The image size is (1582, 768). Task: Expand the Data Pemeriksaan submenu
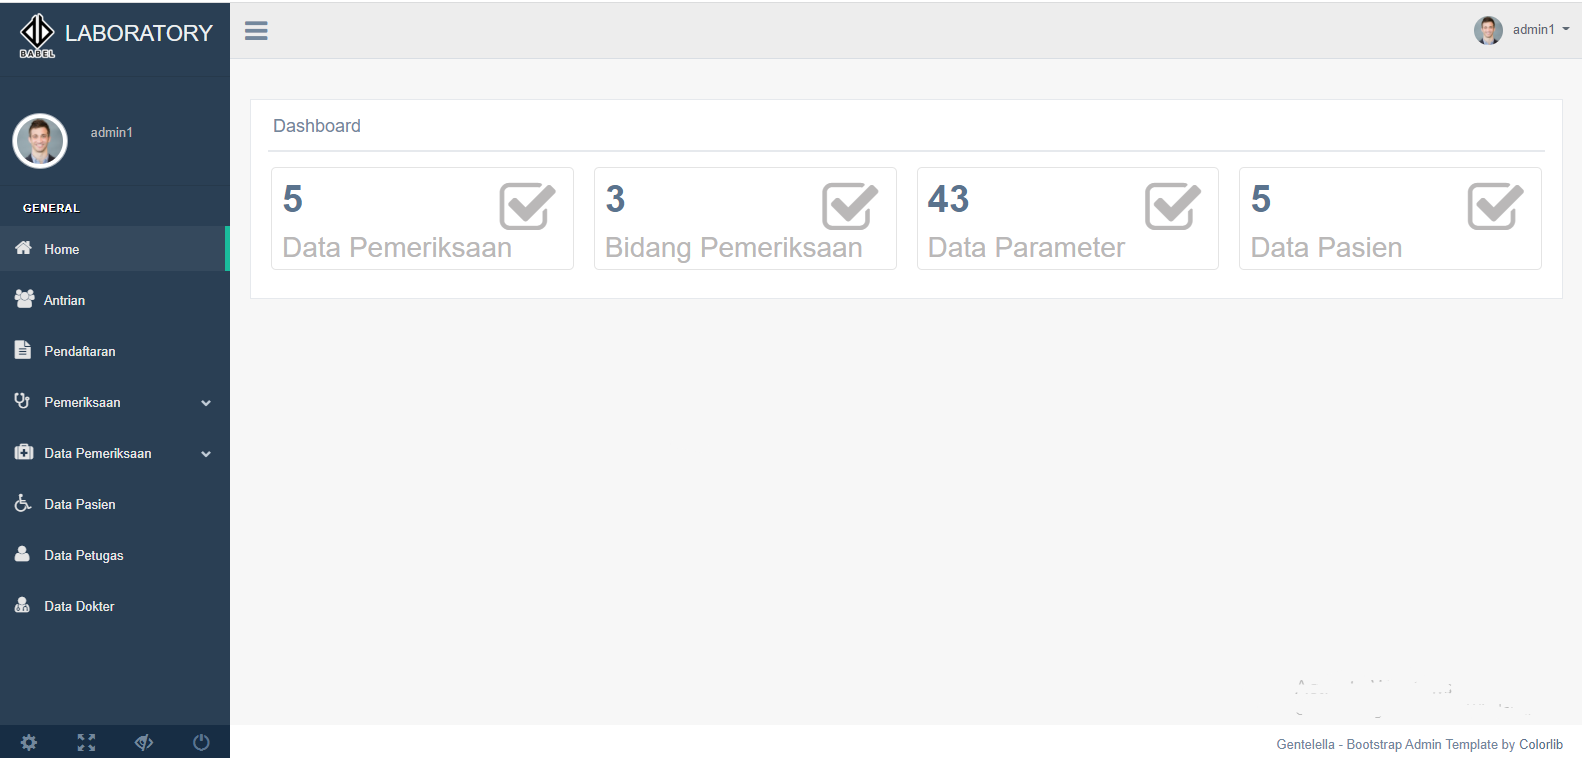[206, 453]
